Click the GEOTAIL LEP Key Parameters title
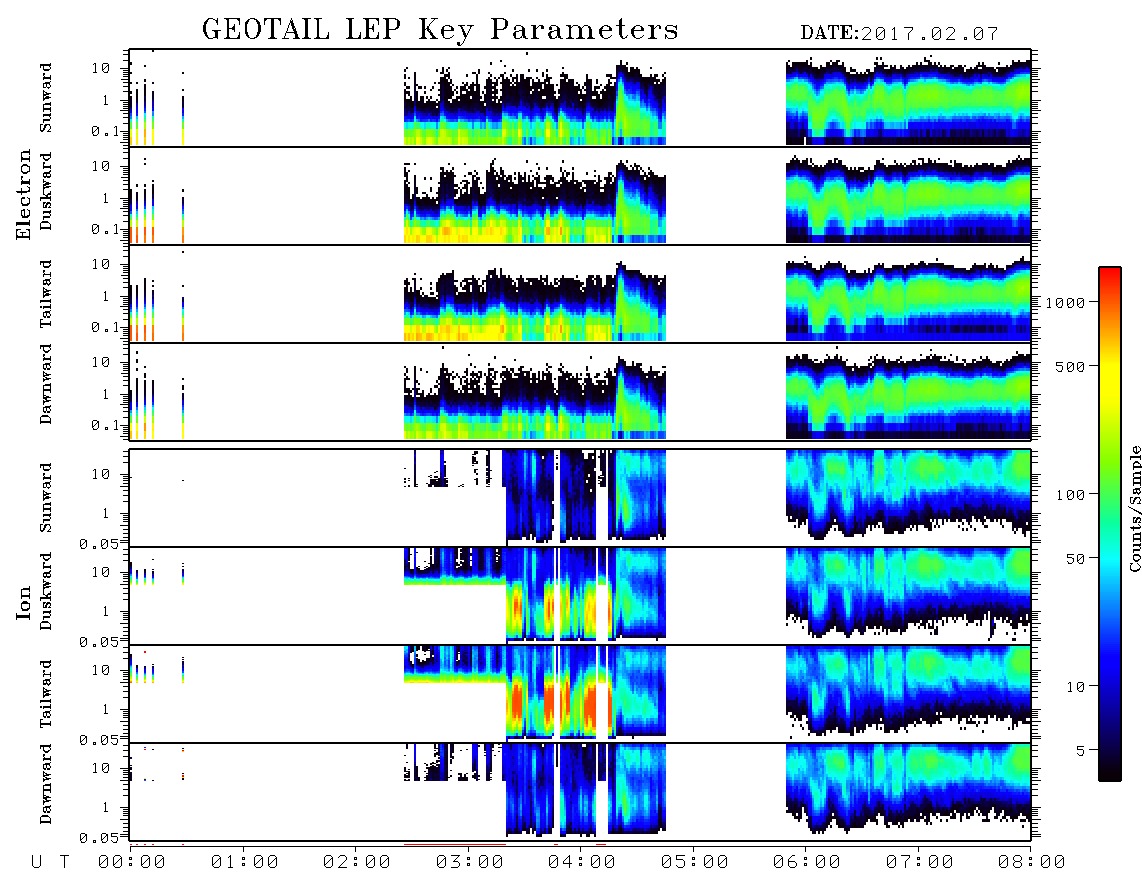Screen dimensions: 1142x880 tap(440, 30)
